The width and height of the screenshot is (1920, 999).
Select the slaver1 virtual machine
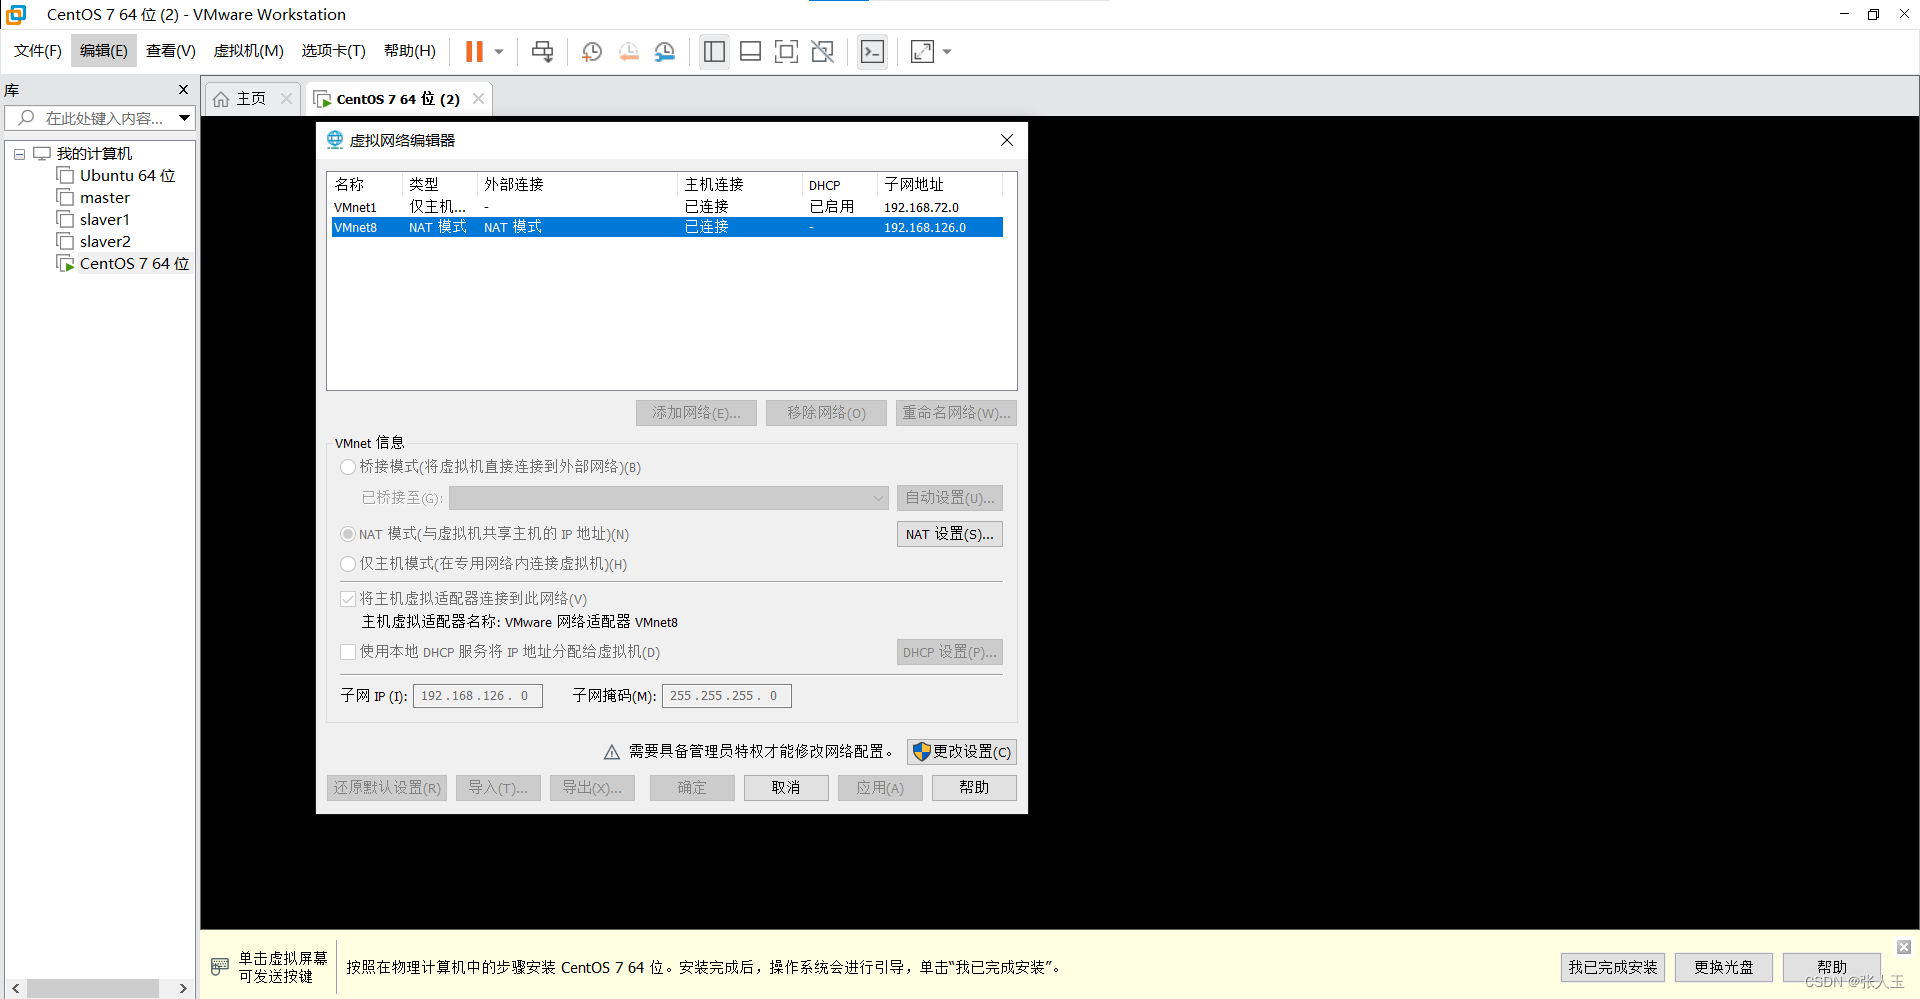(104, 220)
